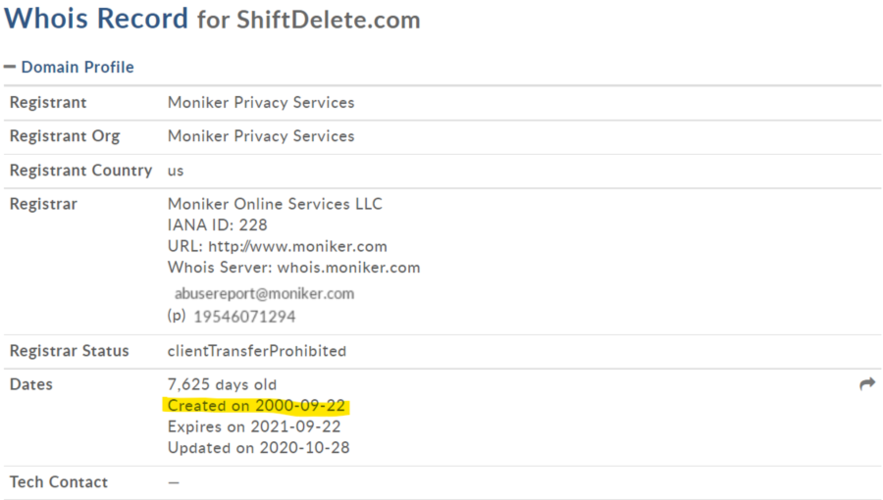This screenshot has width=883, height=500.
Task: Click the Whois Record page title
Action: (96, 19)
